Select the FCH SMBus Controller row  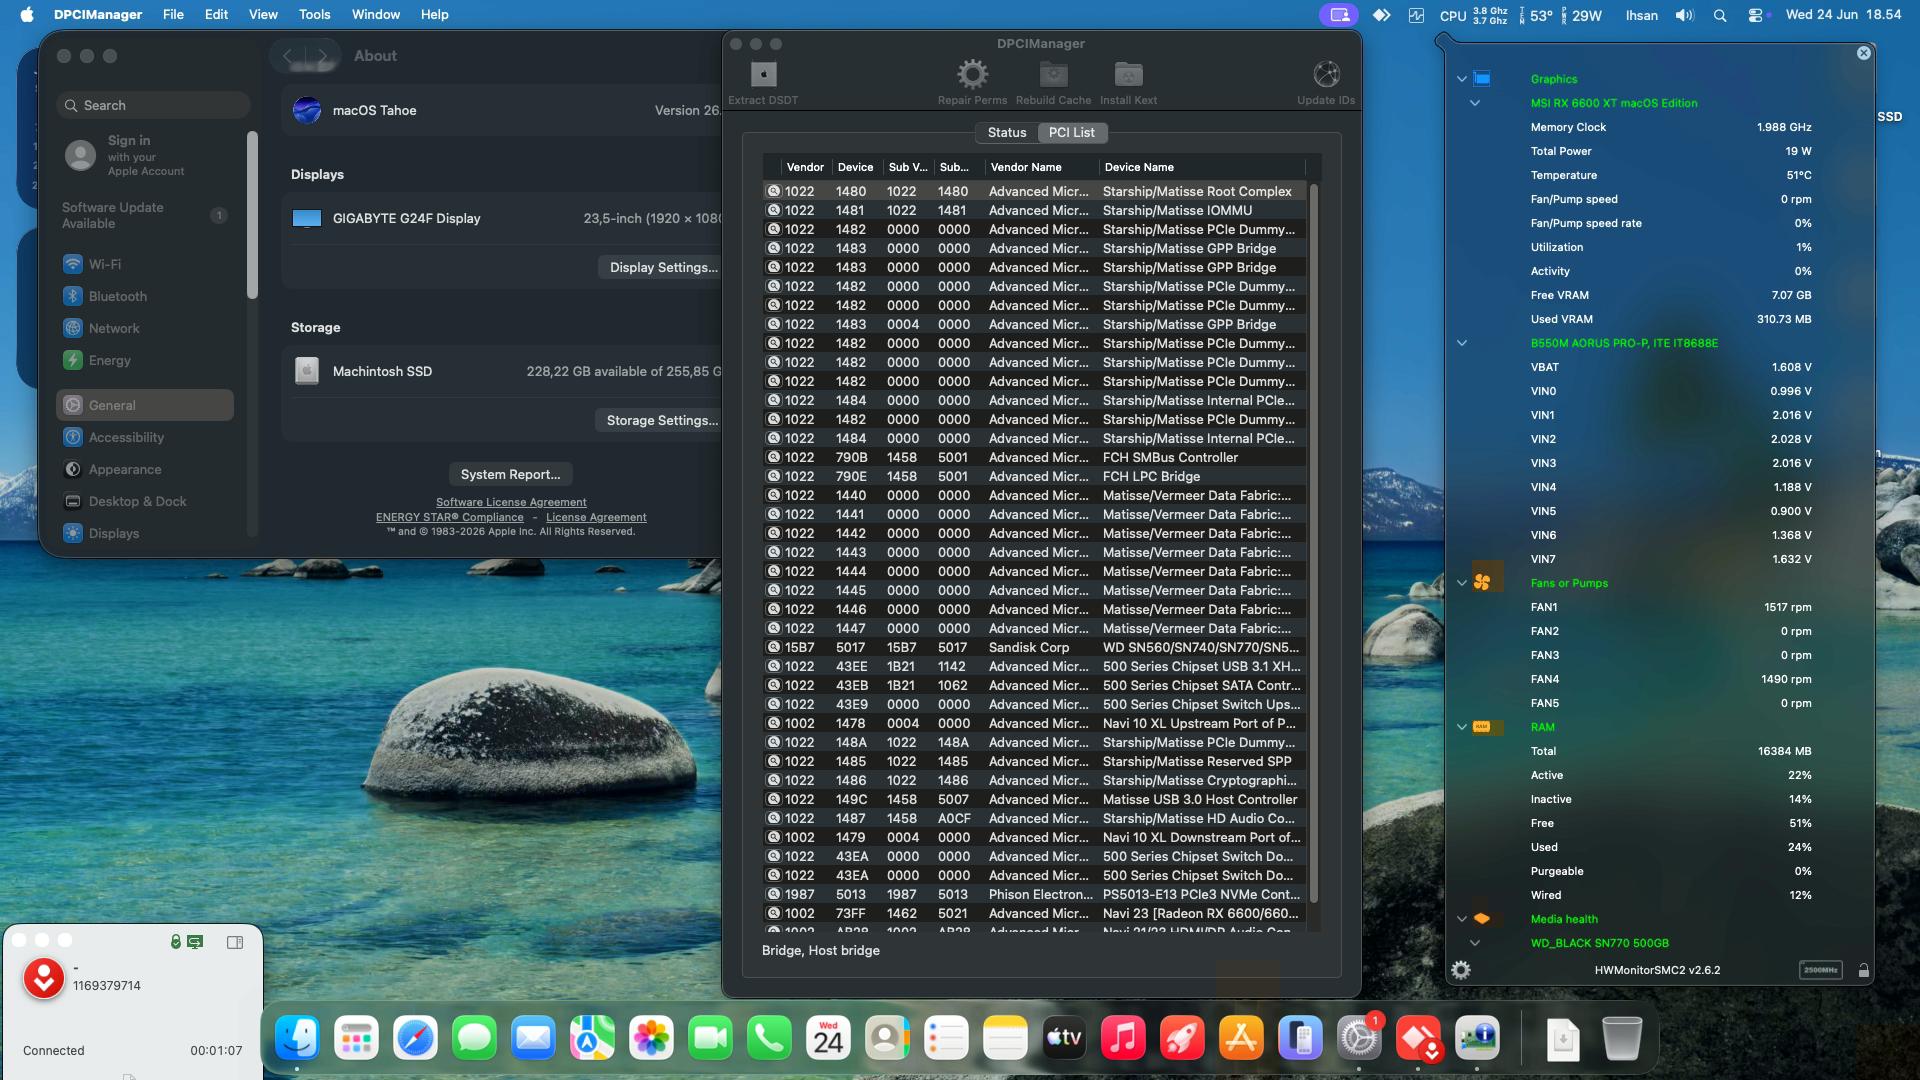(1035, 457)
